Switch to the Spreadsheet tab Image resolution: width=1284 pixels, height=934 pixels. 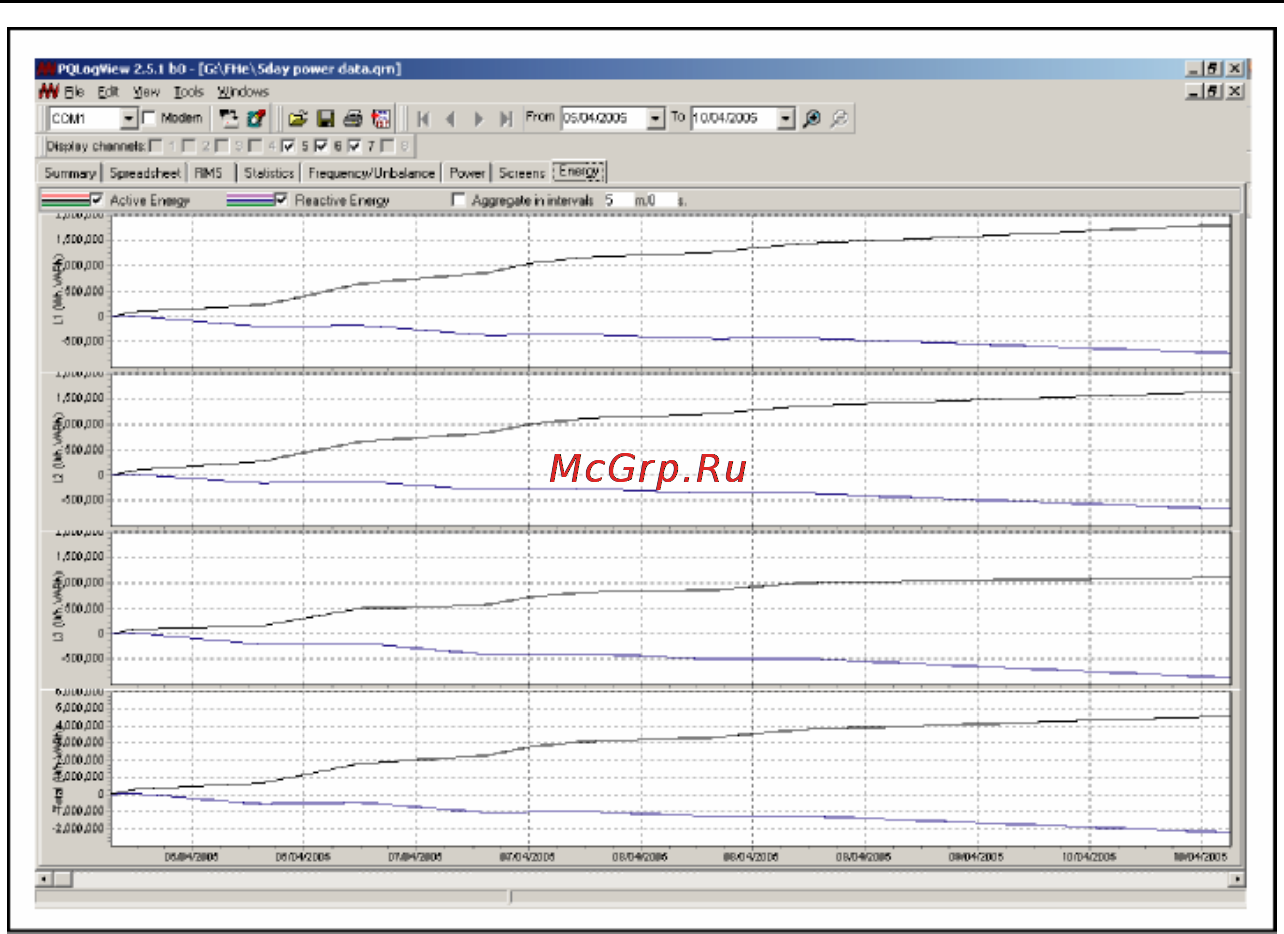[145, 173]
